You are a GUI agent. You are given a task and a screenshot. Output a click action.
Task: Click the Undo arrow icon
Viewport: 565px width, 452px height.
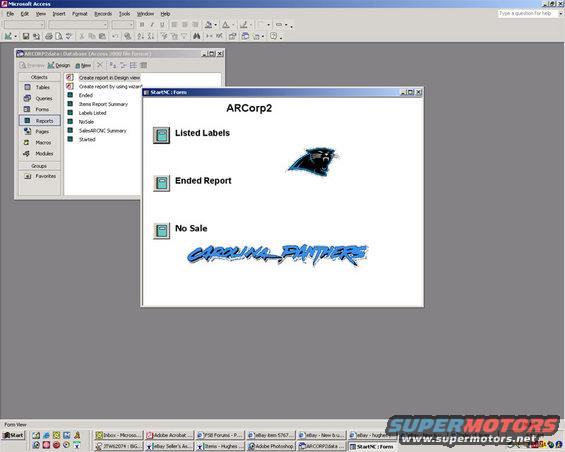[x=115, y=36]
